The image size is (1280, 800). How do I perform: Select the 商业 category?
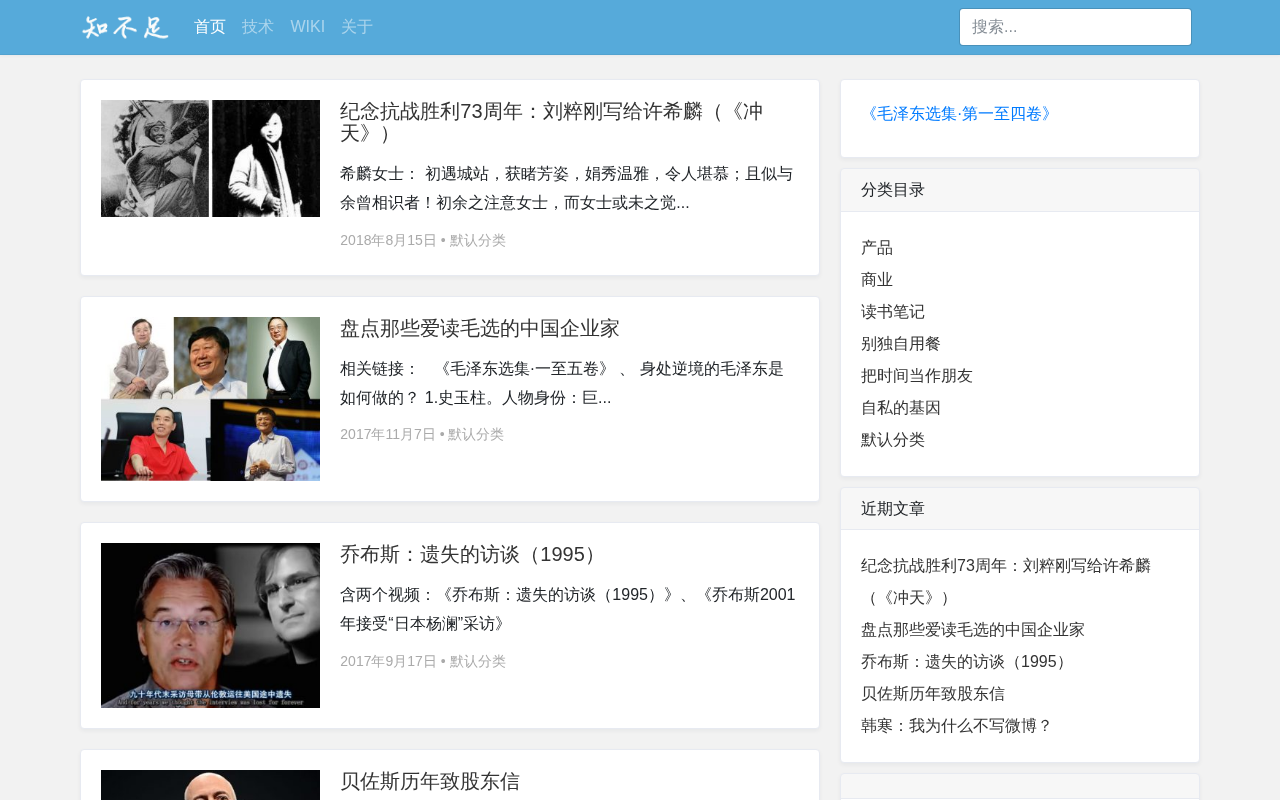click(x=877, y=280)
